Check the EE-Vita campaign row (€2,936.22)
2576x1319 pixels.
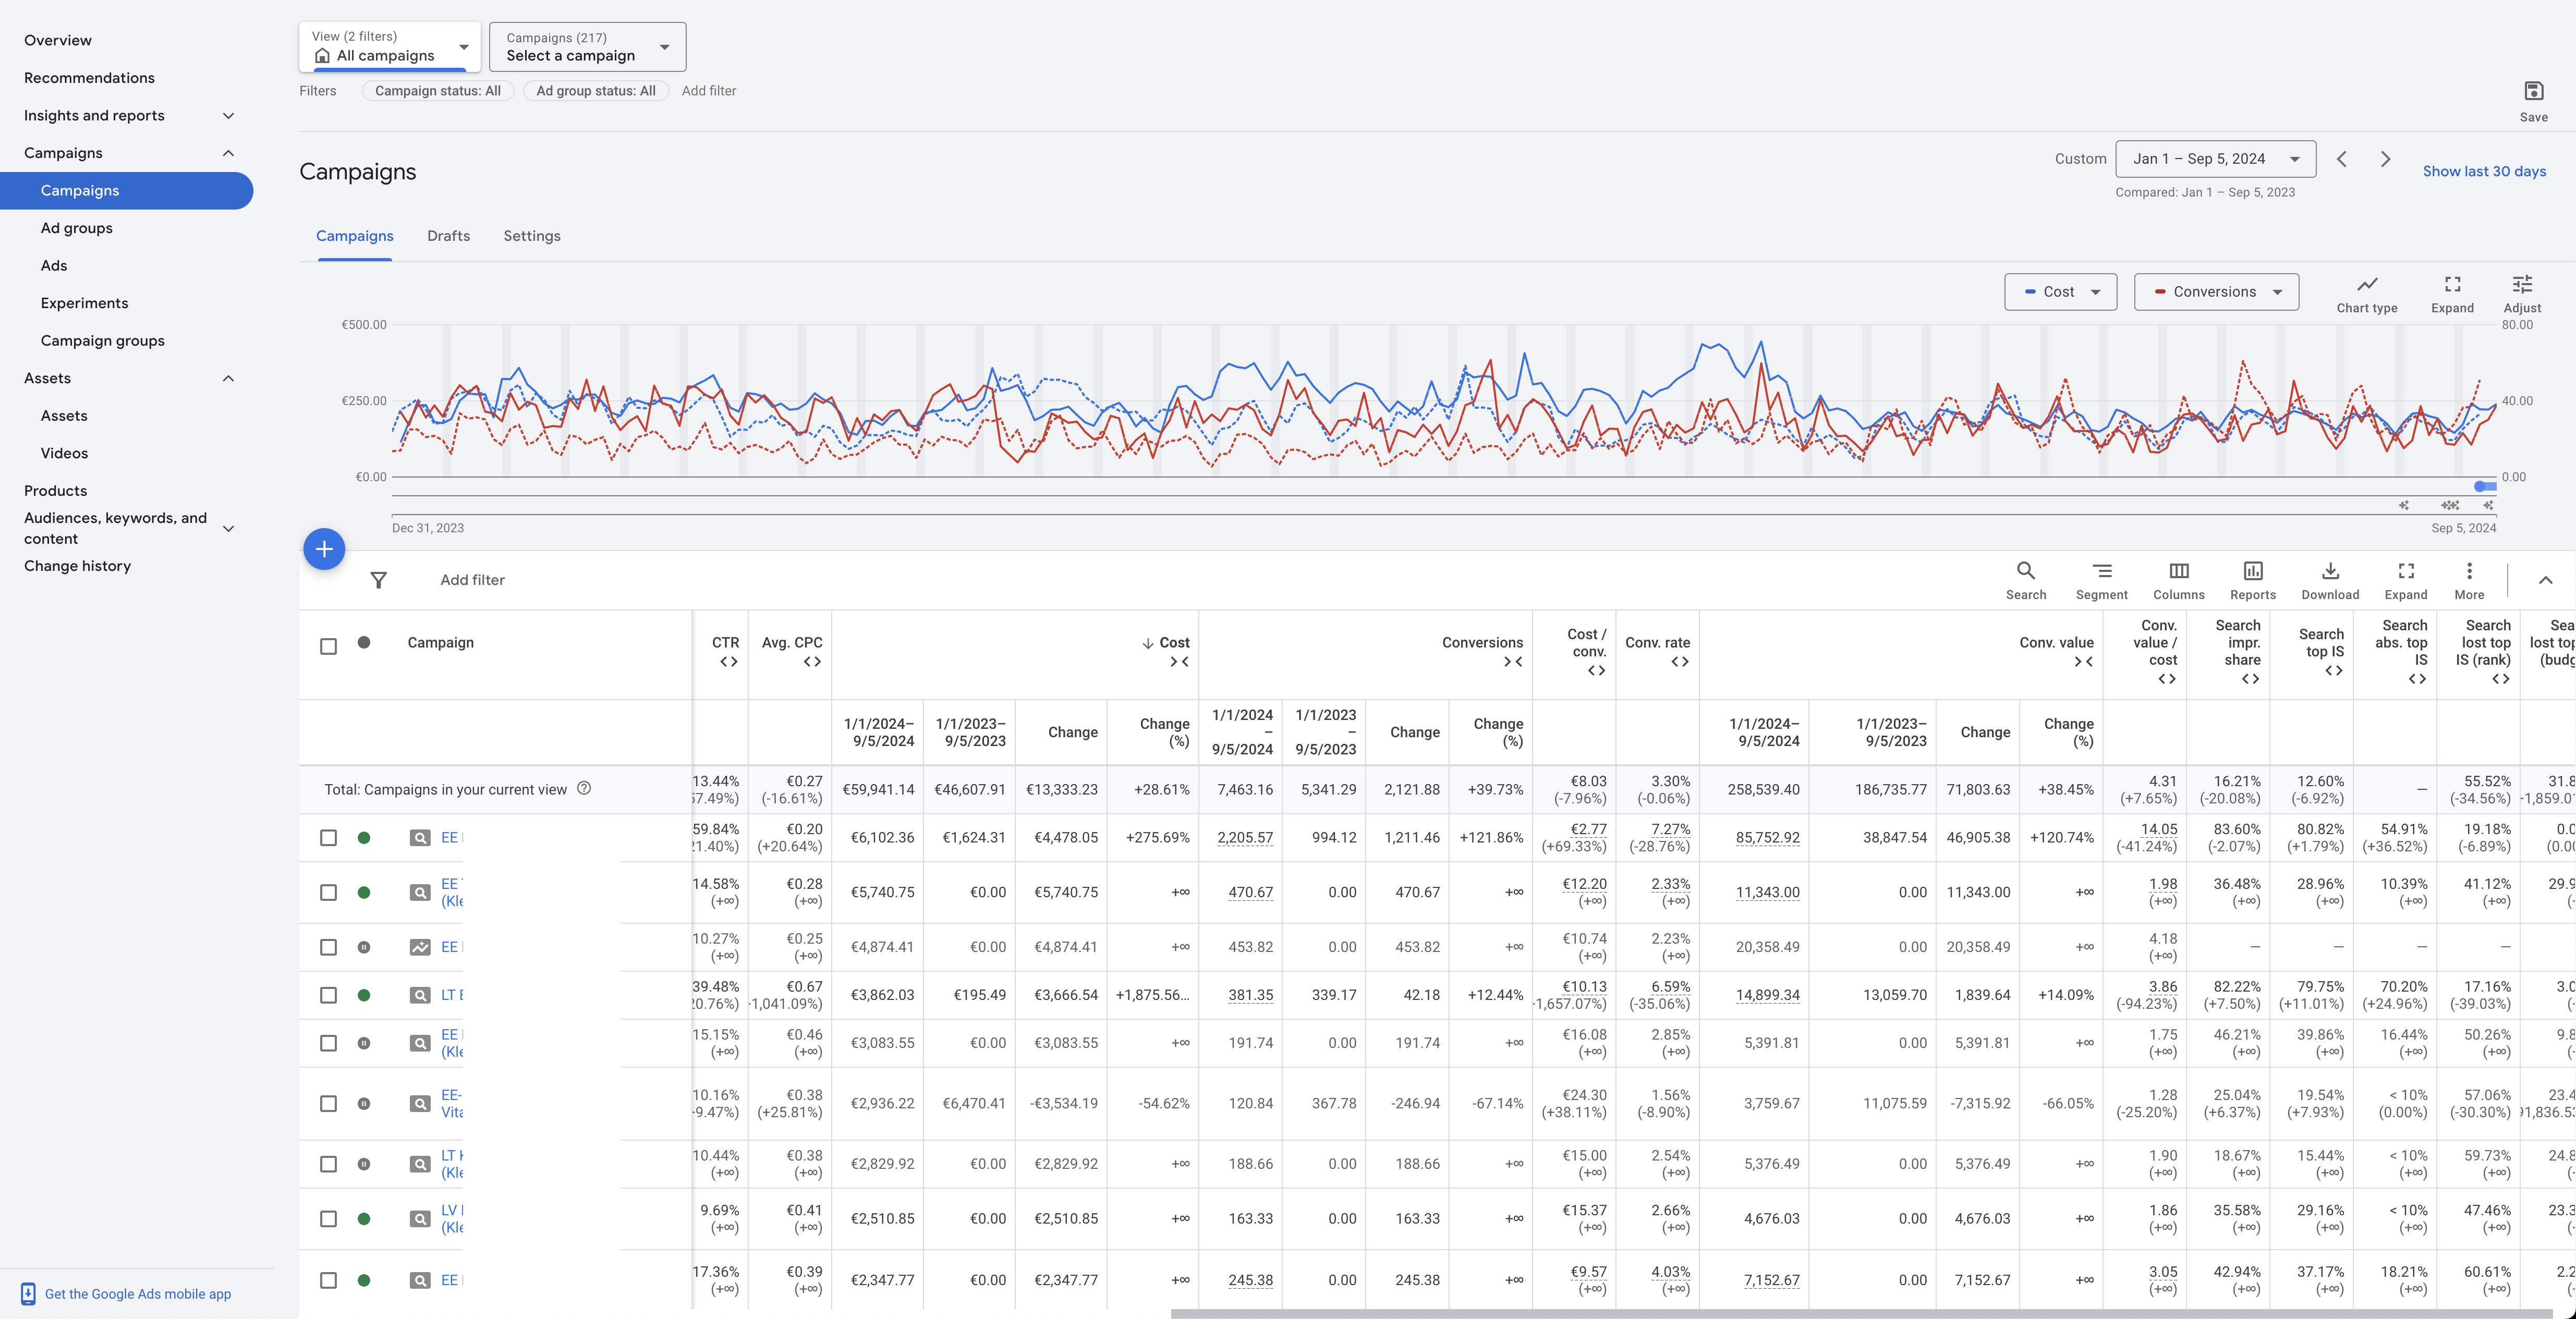click(x=328, y=1103)
